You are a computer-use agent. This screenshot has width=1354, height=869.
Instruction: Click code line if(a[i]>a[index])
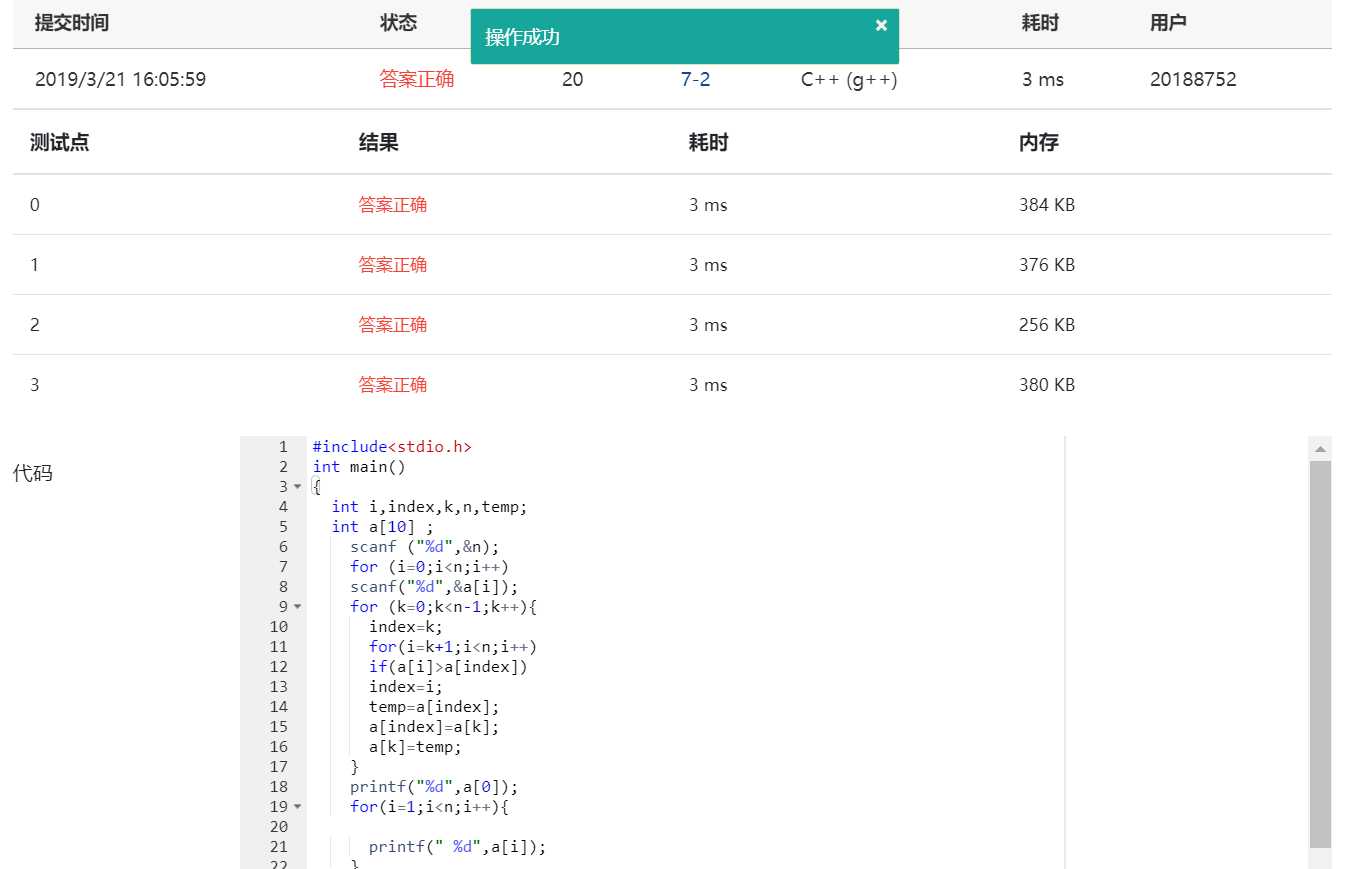[x=448, y=667]
